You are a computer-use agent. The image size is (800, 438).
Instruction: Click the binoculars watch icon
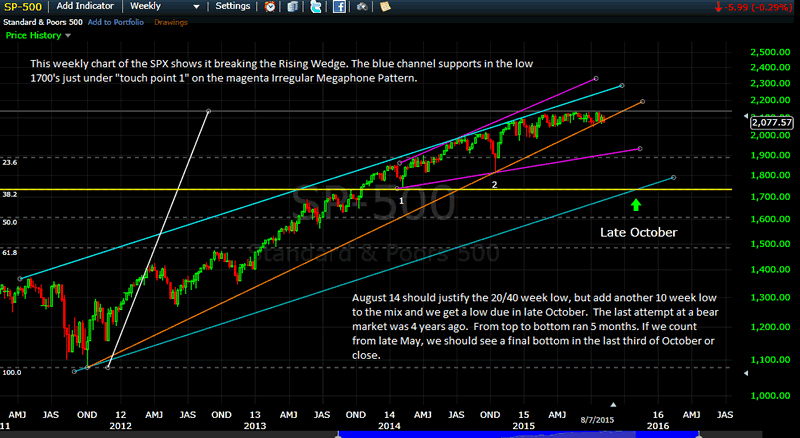[360, 6]
